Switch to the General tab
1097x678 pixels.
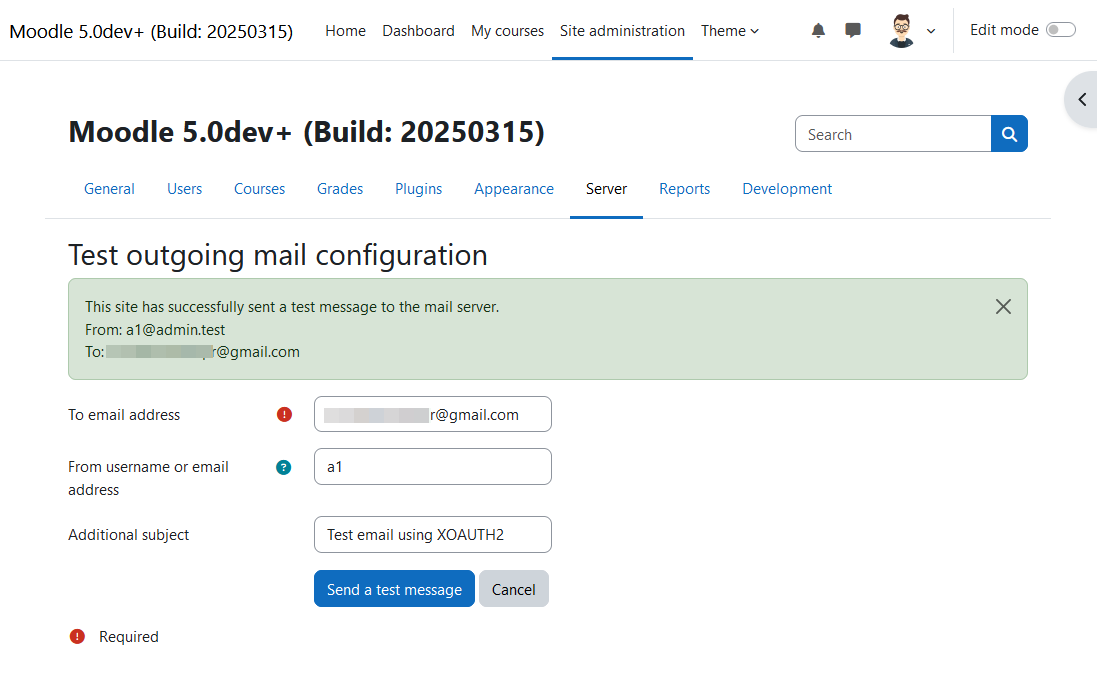click(x=109, y=189)
